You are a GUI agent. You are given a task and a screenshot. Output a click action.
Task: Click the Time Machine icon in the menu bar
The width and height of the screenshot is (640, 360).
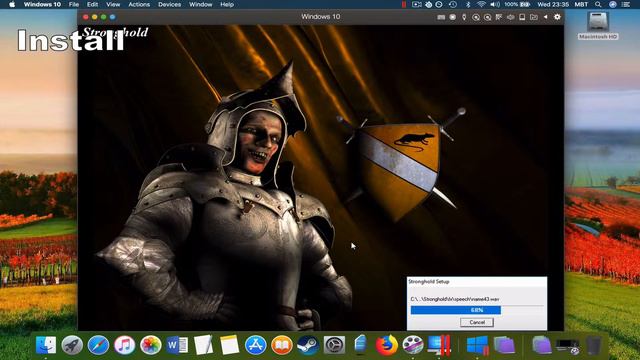coord(453,4)
